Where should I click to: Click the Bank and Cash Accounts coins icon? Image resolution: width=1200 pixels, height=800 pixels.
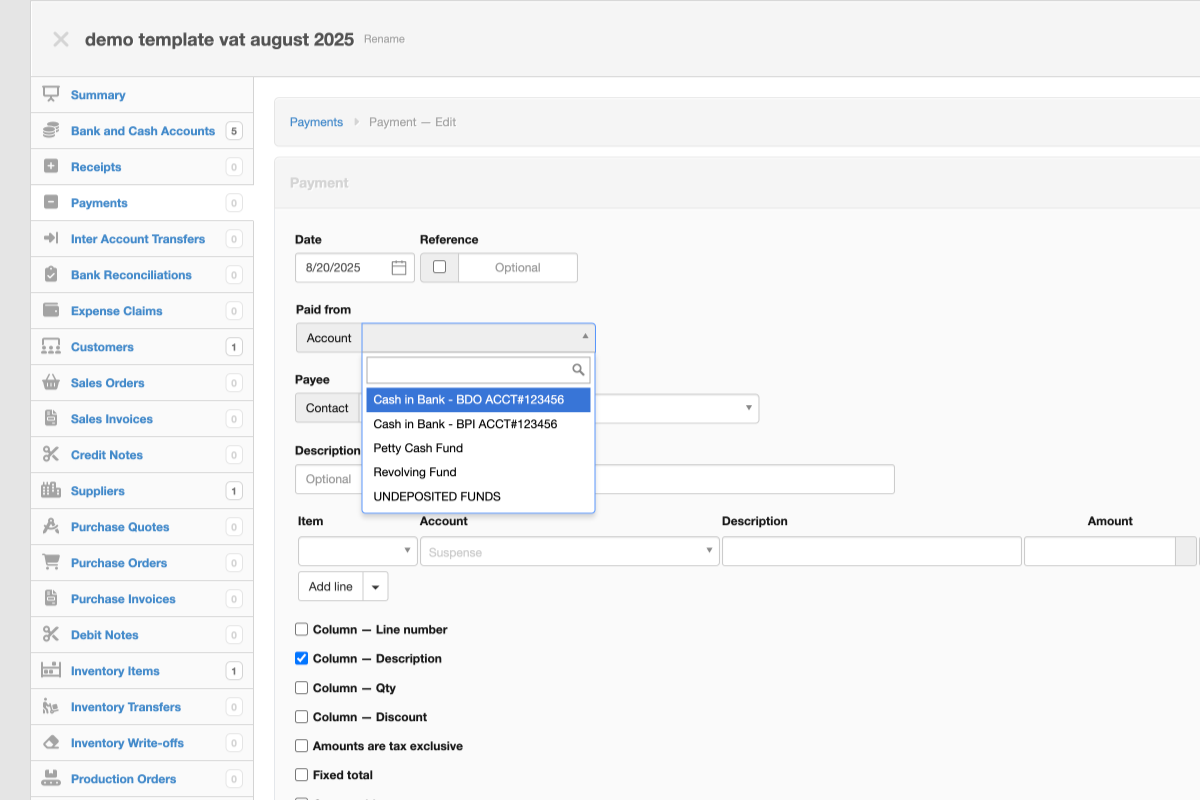click(x=51, y=131)
